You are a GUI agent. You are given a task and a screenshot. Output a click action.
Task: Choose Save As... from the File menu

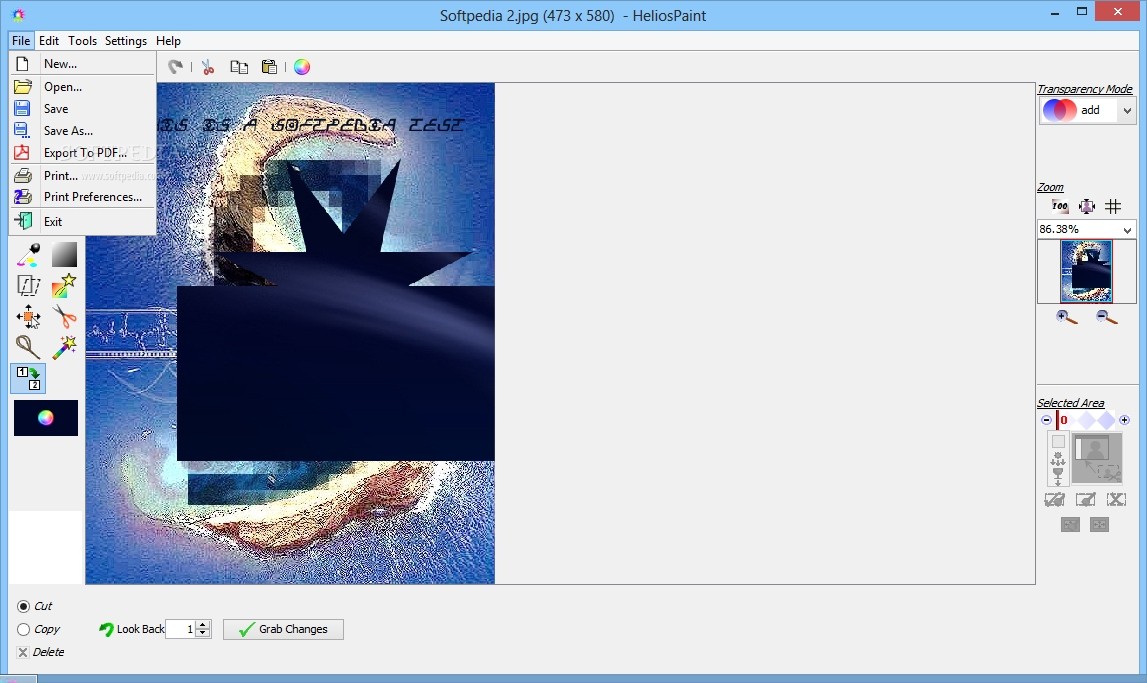(83, 130)
